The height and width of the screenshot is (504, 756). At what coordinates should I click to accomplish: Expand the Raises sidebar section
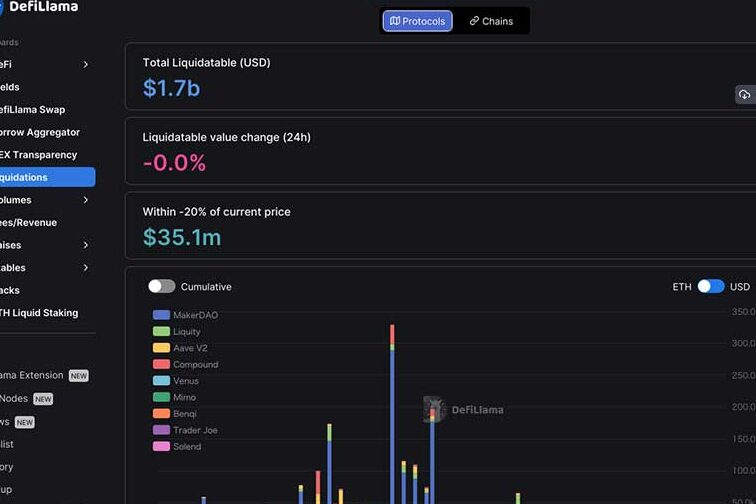(x=85, y=245)
